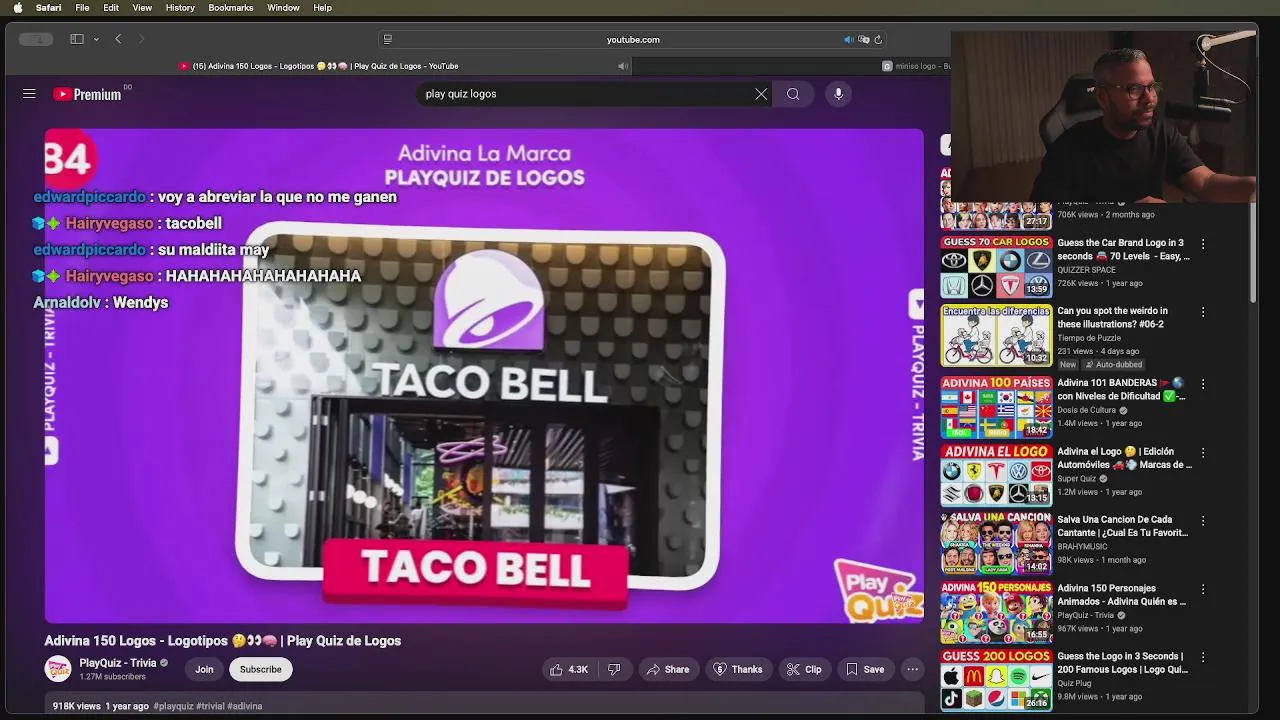Click the Taco Bell video player
Image resolution: width=1280 pixels, height=720 pixels.
point(484,376)
